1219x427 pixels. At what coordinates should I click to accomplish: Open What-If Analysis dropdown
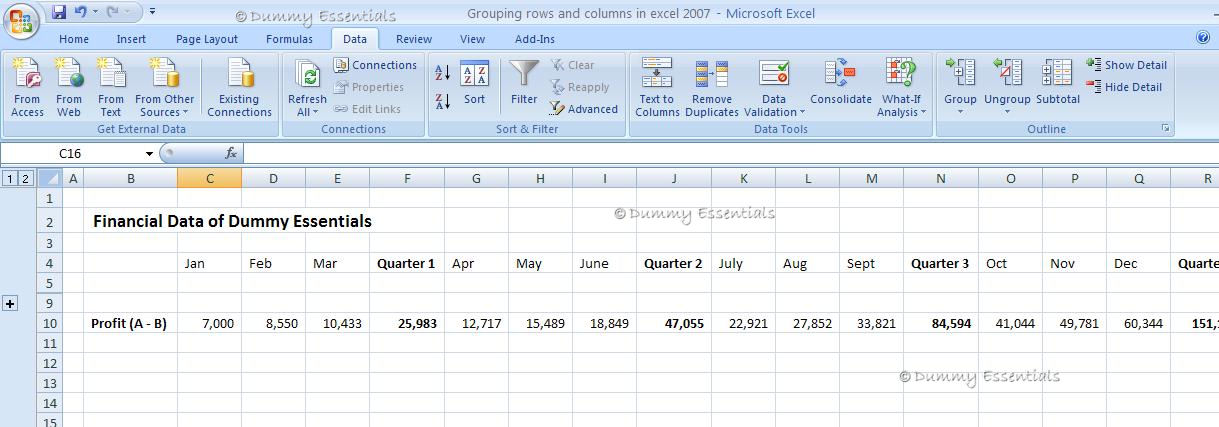coord(901,87)
